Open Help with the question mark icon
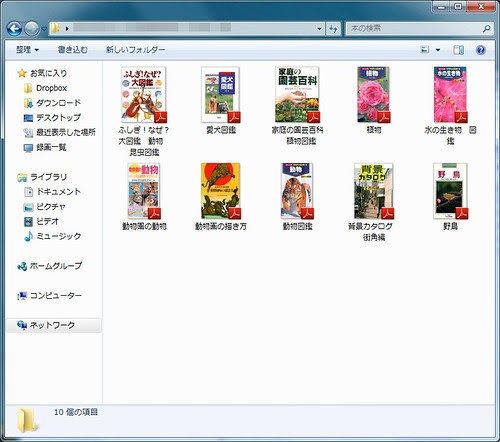Image resolution: width=500 pixels, height=442 pixels. pos(481,50)
